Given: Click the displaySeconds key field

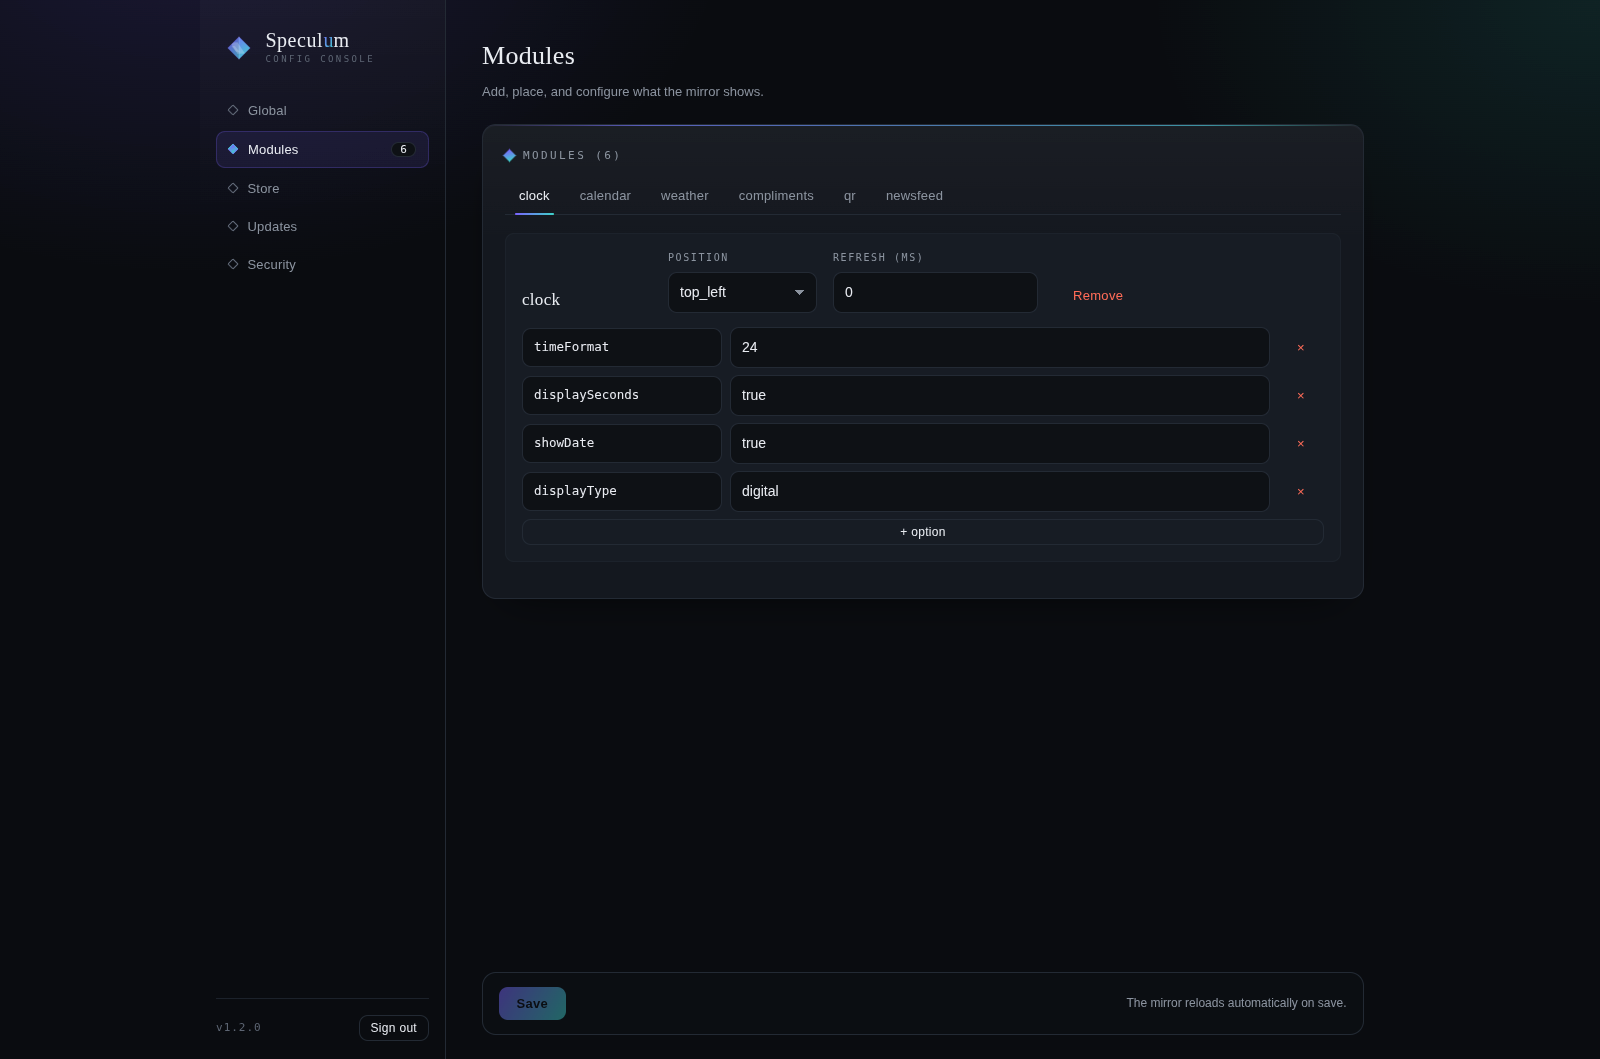Looking at the screenshot, I should (x=622, y=395).
